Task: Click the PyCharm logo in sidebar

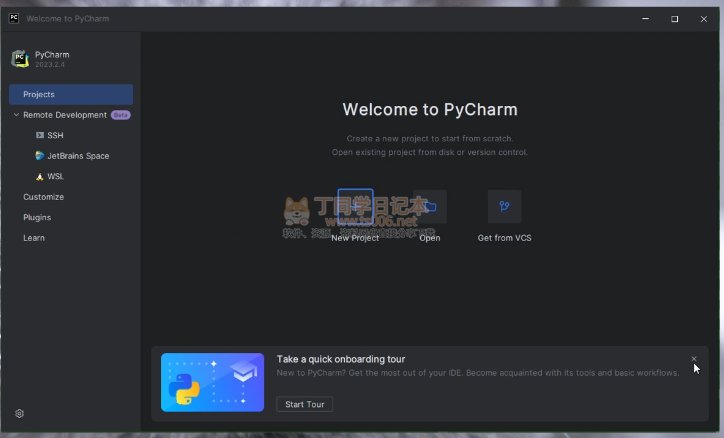Action: [20, 59]
